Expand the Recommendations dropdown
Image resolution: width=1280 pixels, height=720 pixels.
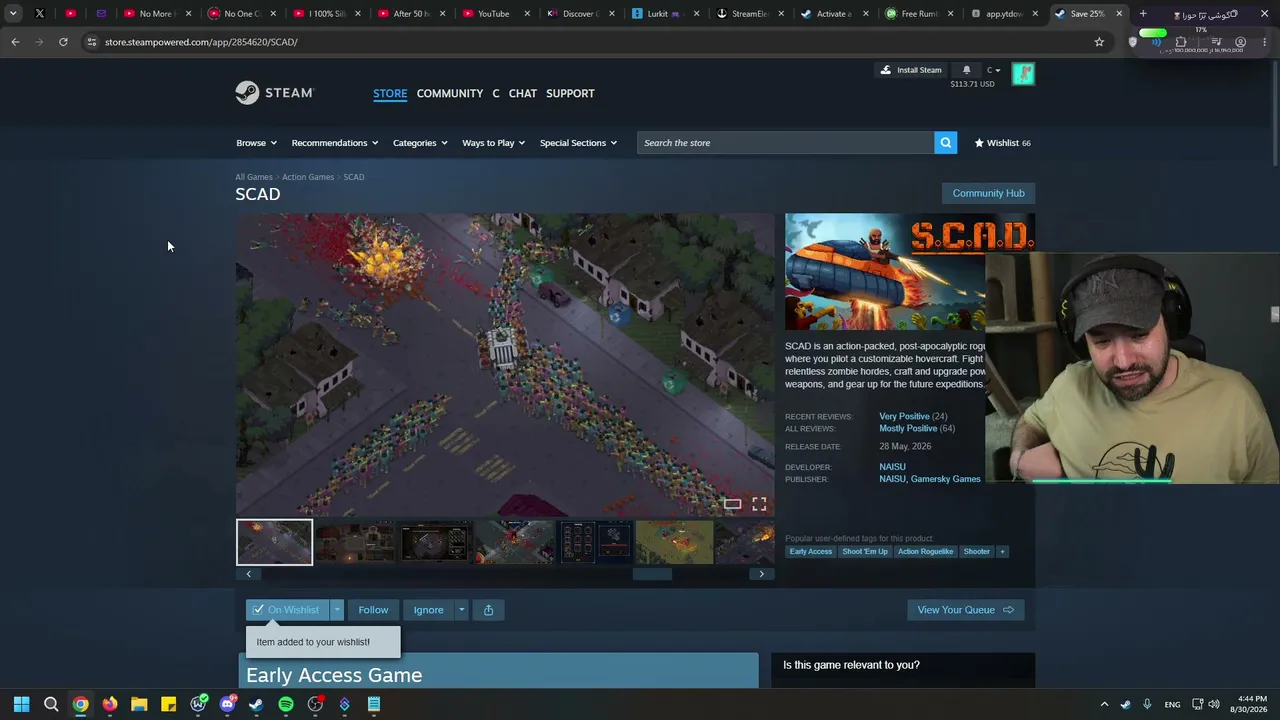[x=335, y=143]
